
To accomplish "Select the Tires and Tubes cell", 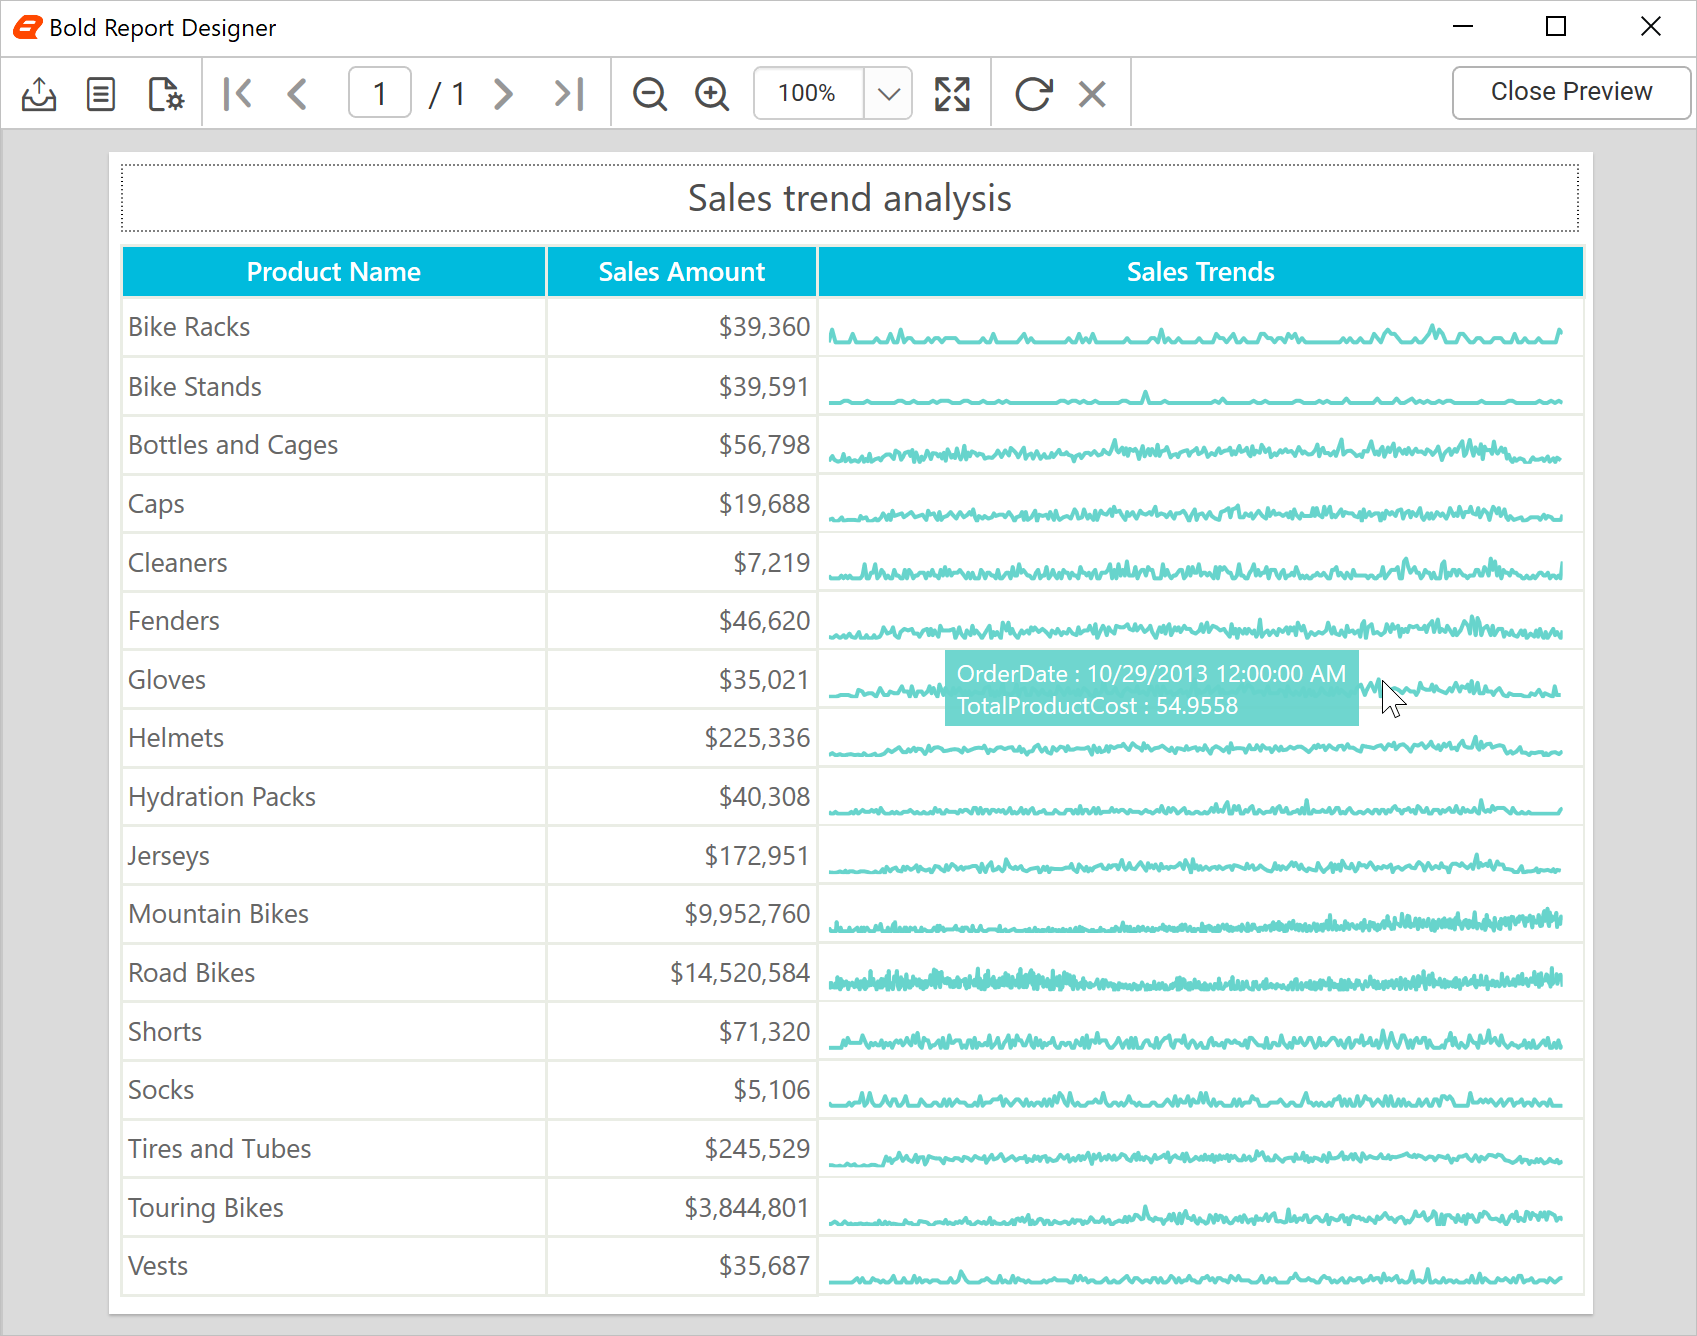I will pyautogui.click(x=334, y=1149).
